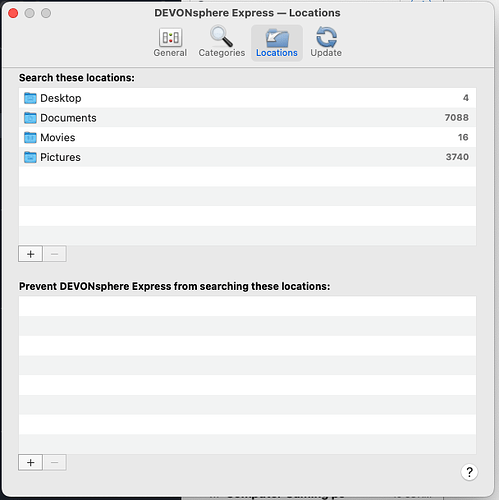Open the Update preferences pane

[326, 43]
